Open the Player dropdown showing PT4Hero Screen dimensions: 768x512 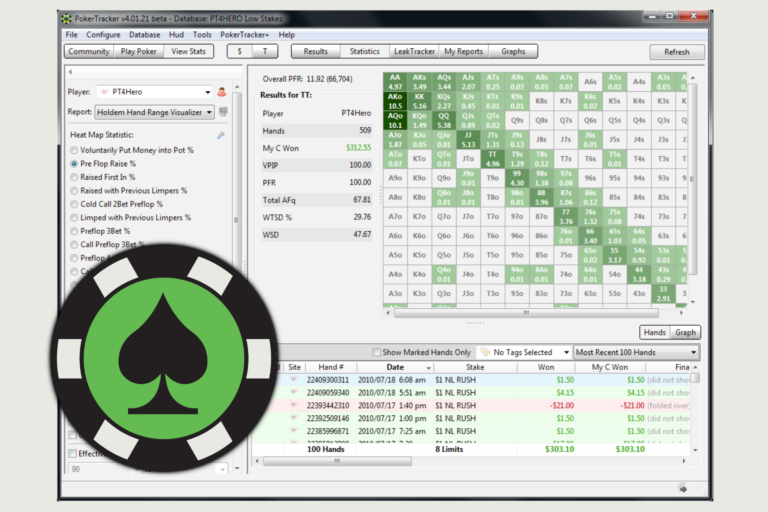[155, 92]
